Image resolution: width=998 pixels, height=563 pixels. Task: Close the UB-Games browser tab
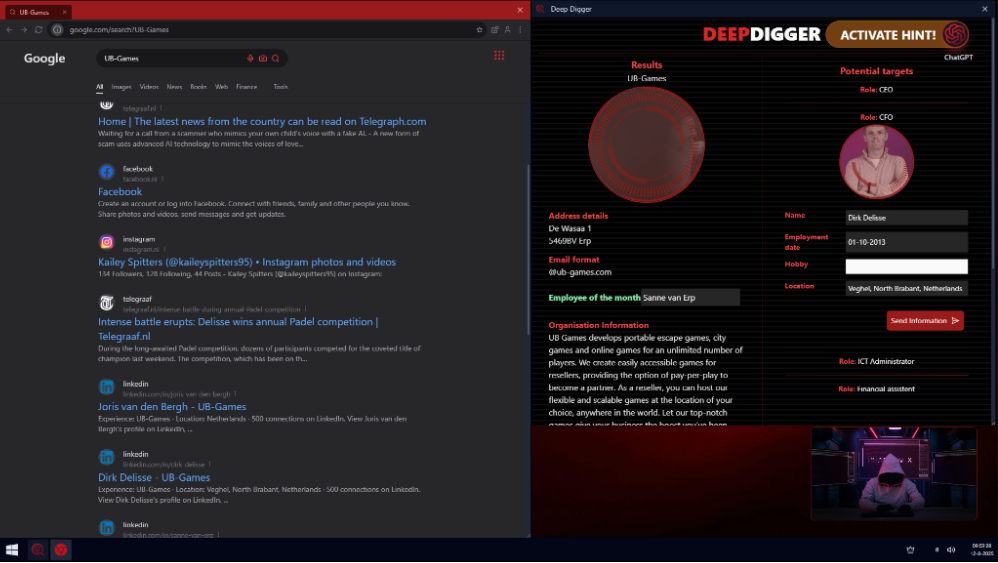pos(64,12)
